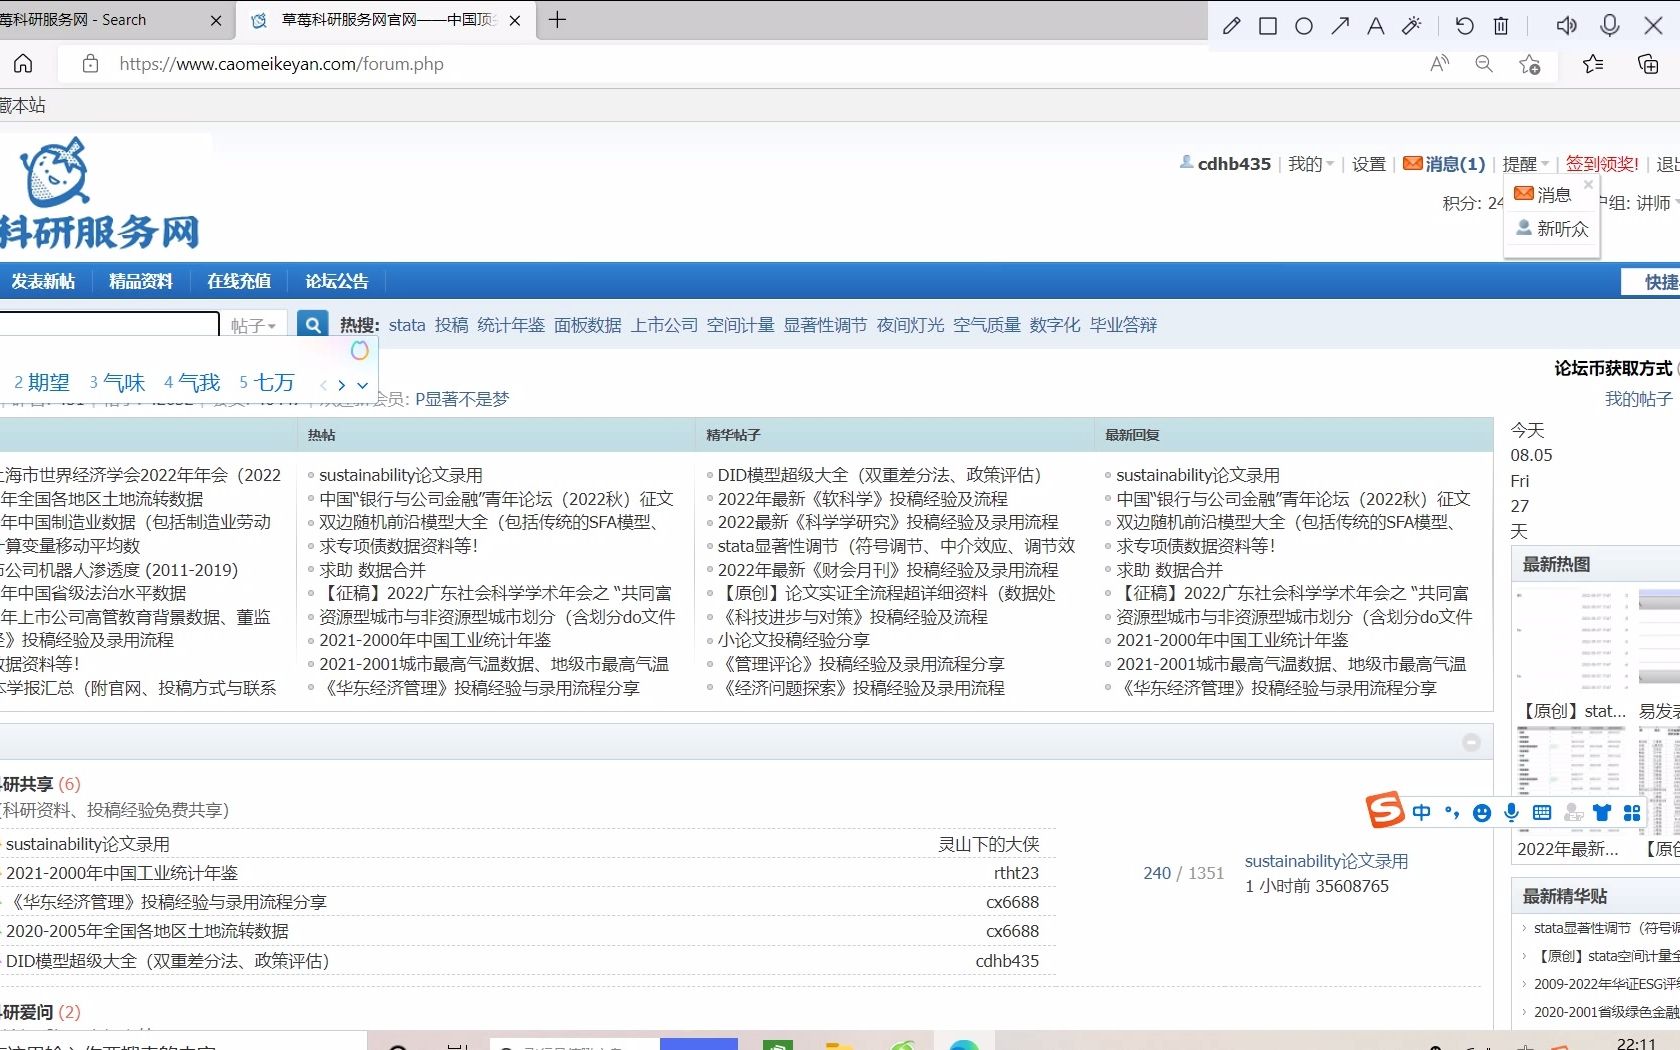Close the reminder popup
The height and width of the screenshot is (1050, 1680).
point(1588,184)
